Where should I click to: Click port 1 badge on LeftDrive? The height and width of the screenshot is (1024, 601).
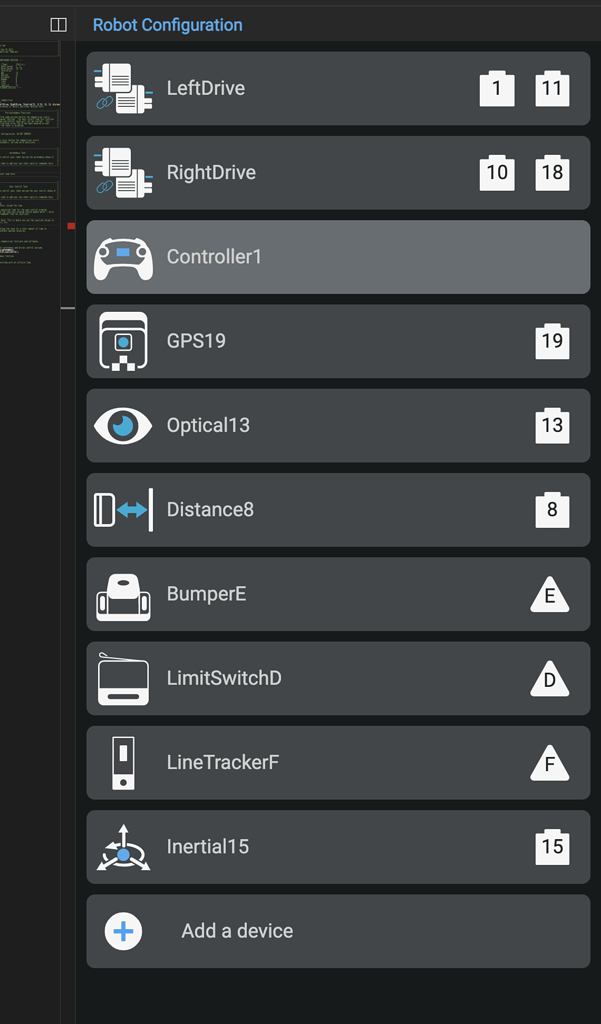click(497, 89)
